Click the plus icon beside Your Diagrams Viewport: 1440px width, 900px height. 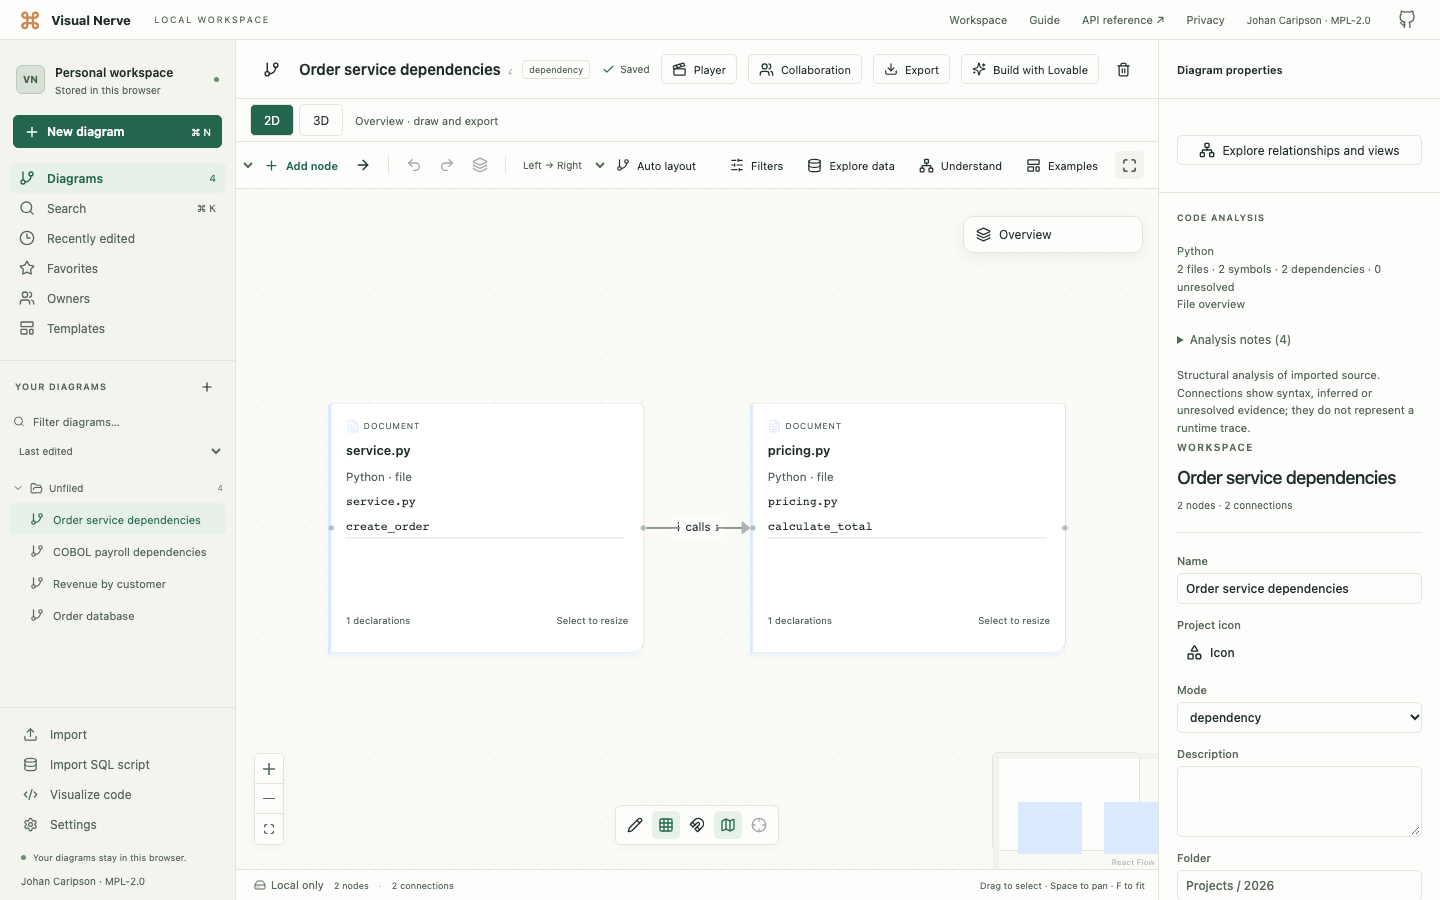(207, 387)
